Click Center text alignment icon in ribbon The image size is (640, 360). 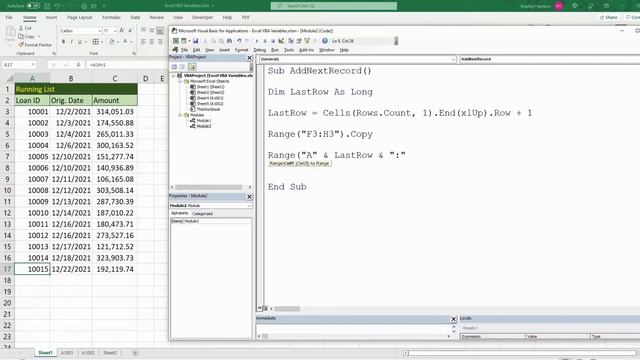click(151, 42)
